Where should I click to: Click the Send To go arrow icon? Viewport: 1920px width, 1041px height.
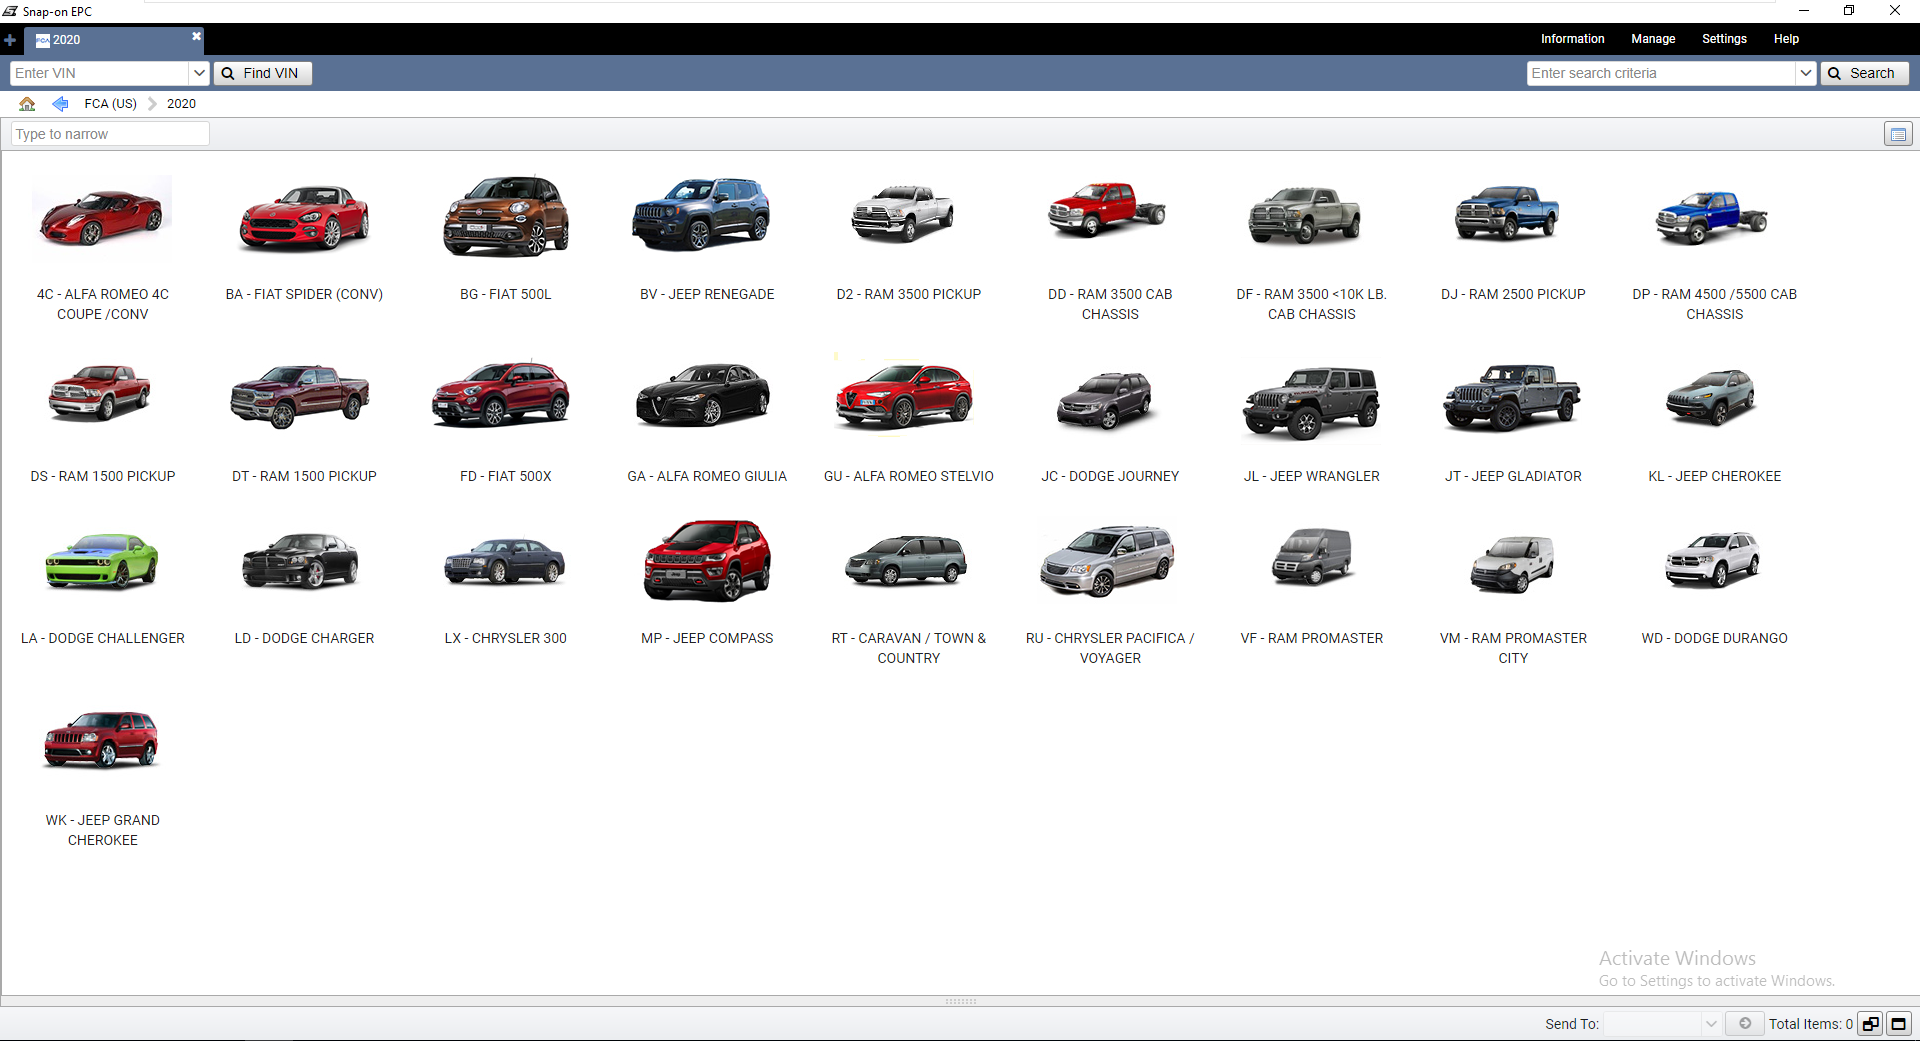coord(1745,1023)
